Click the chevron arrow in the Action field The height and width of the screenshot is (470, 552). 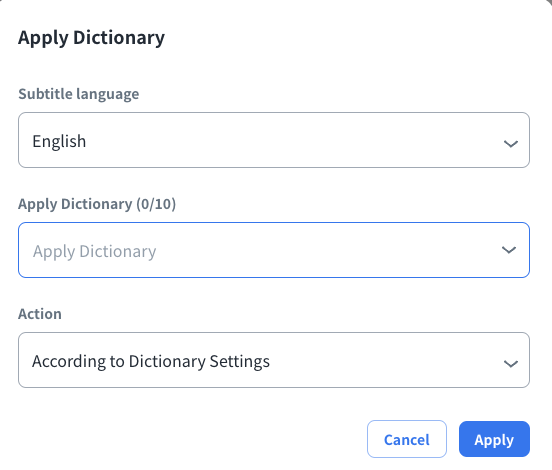click(x=510, y=364)
